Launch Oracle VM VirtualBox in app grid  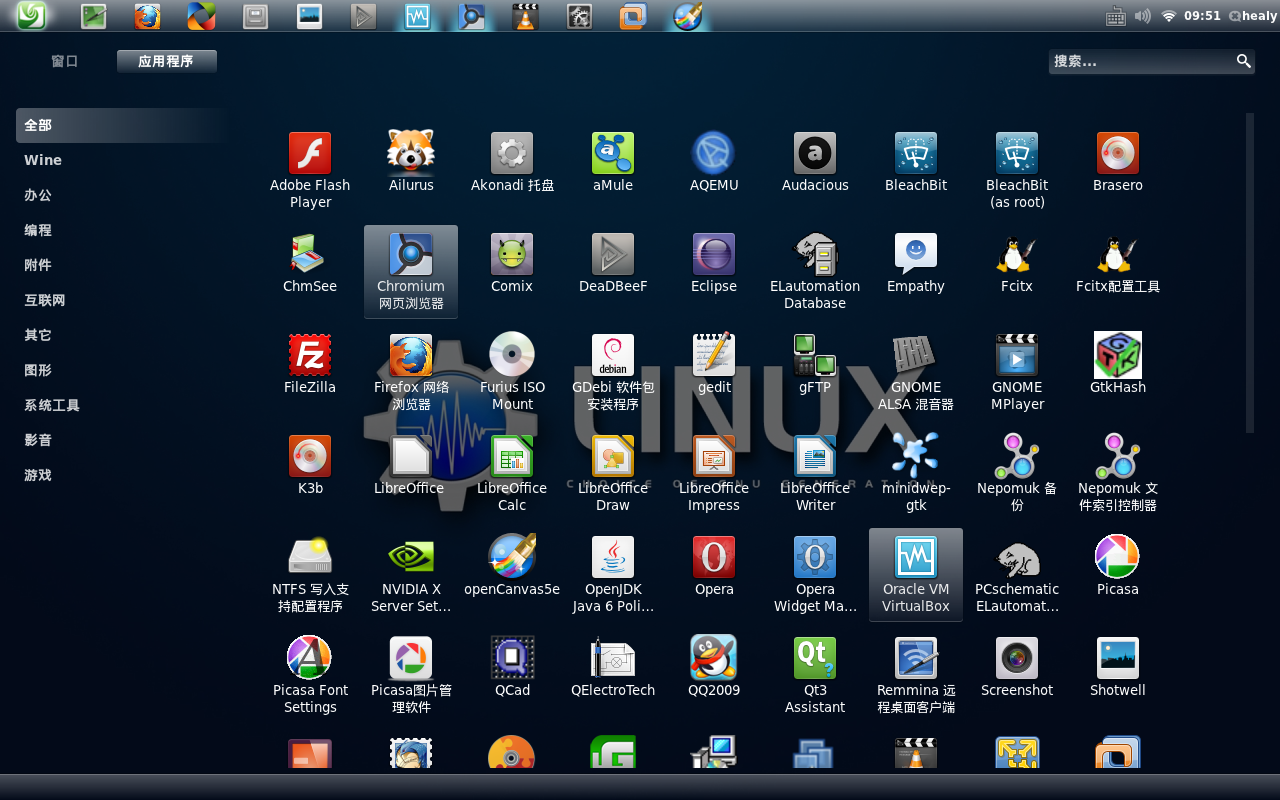[916, 575]
